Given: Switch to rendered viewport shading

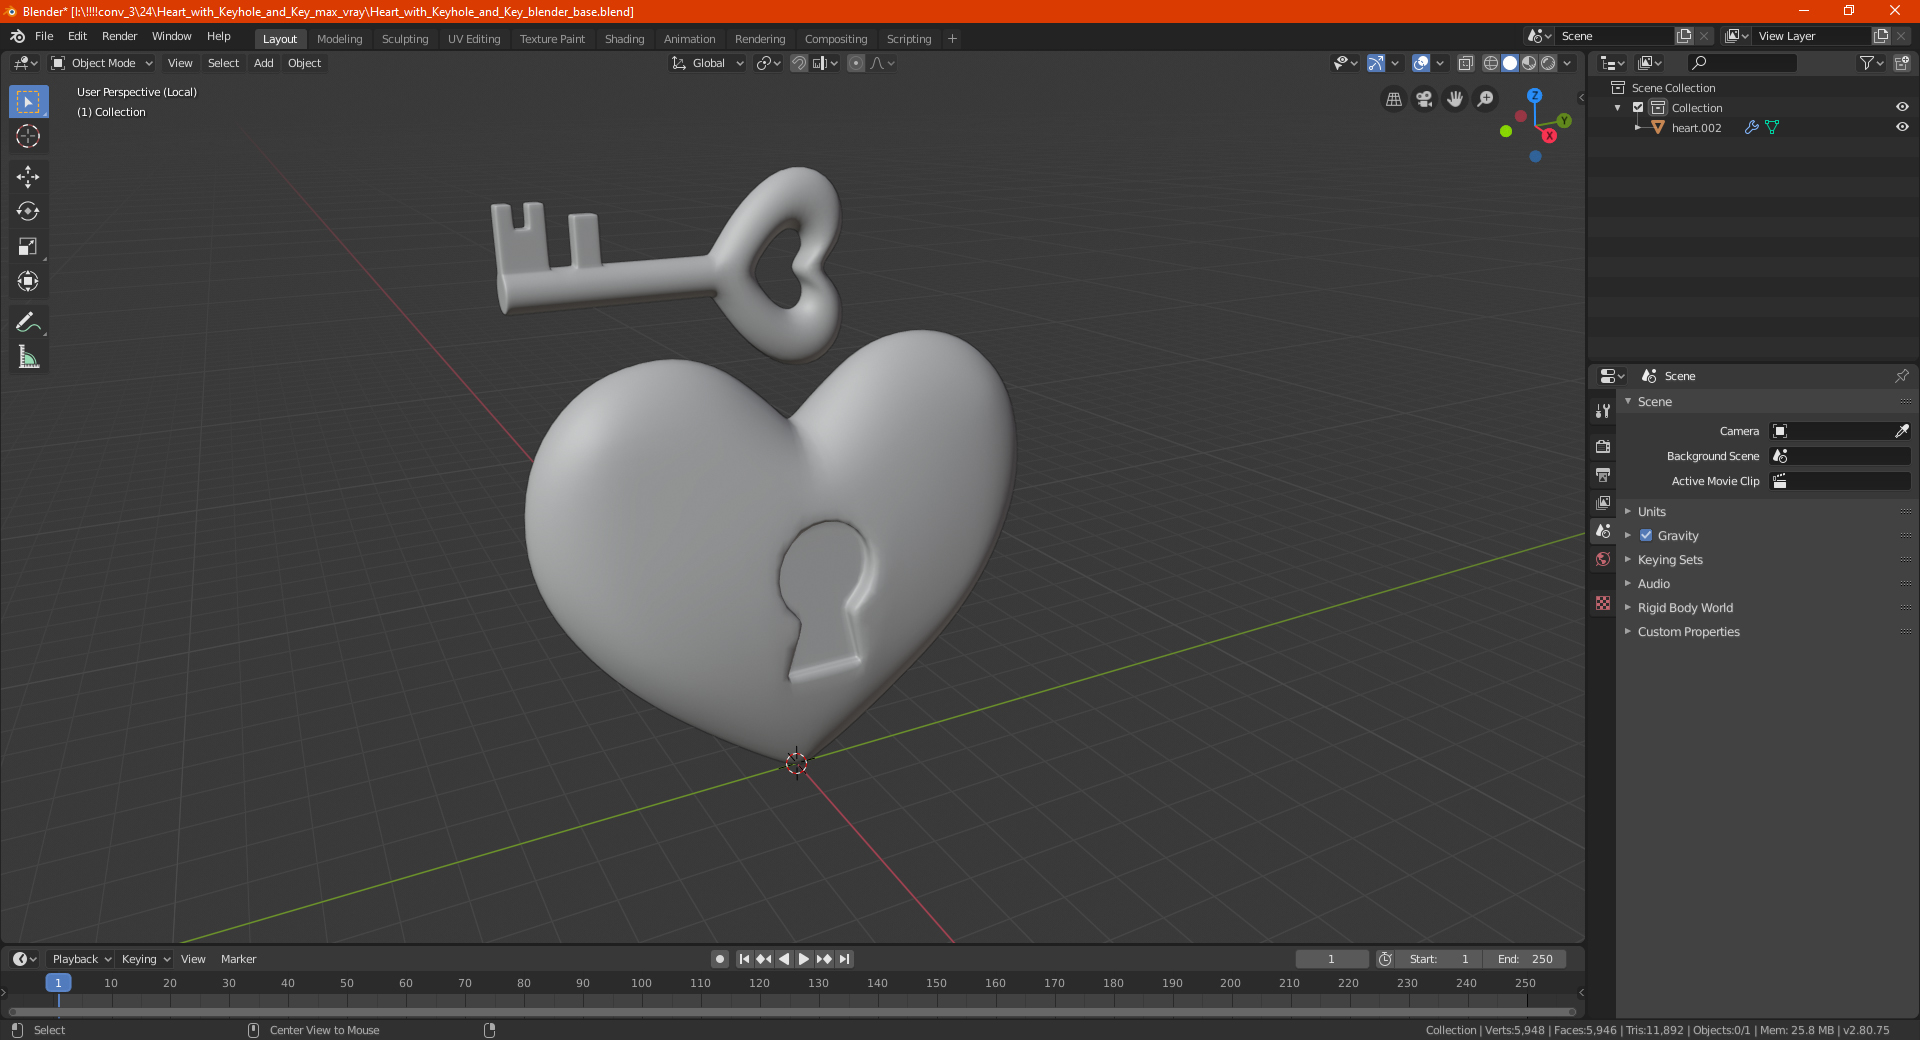Looking at the screenshot, I should pos(1548,63).
